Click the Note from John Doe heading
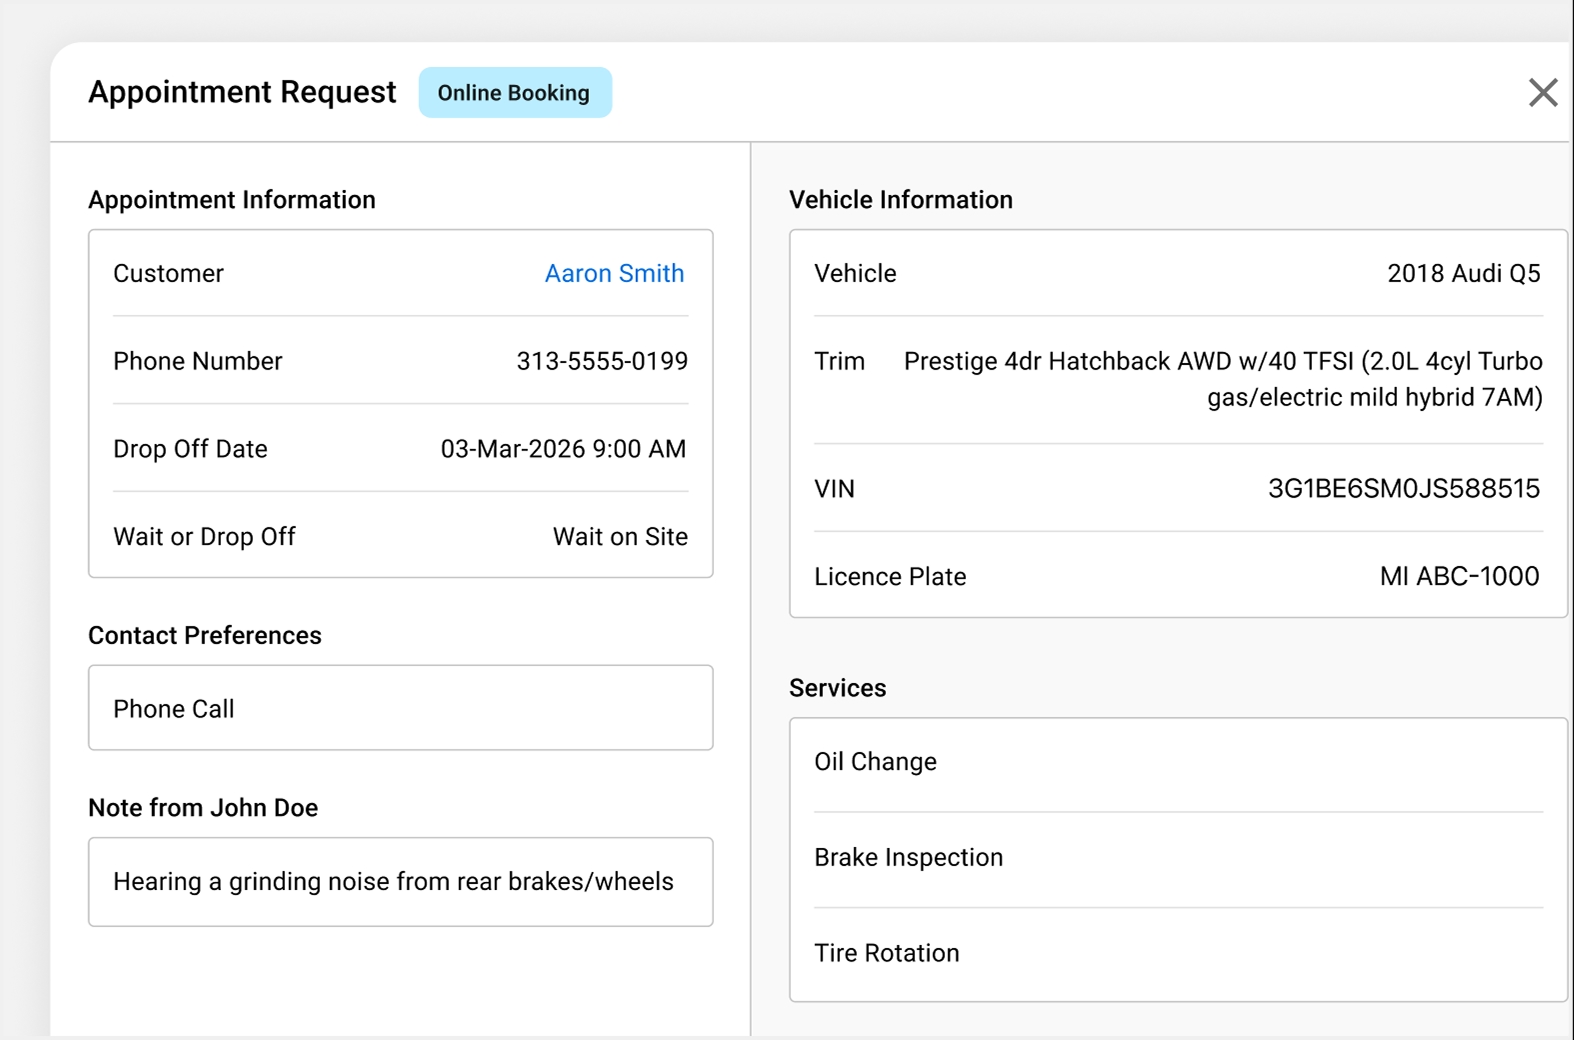The height and width of the screenshot is (1040, 1574). [203, 808]
